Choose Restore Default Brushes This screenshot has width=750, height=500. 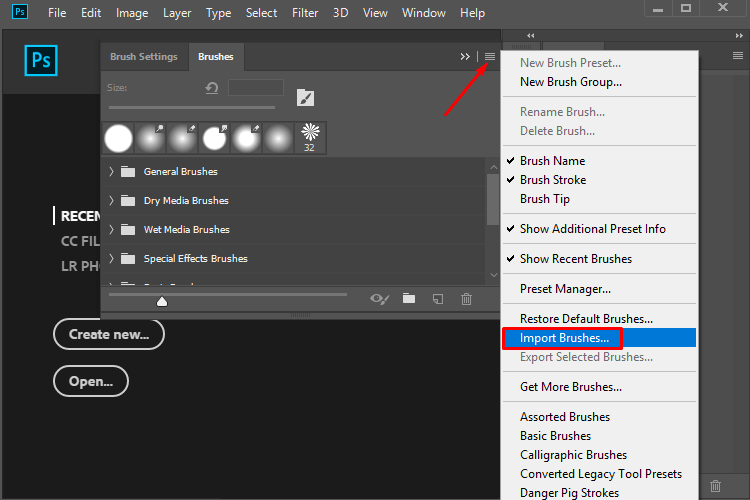point(599,319)
